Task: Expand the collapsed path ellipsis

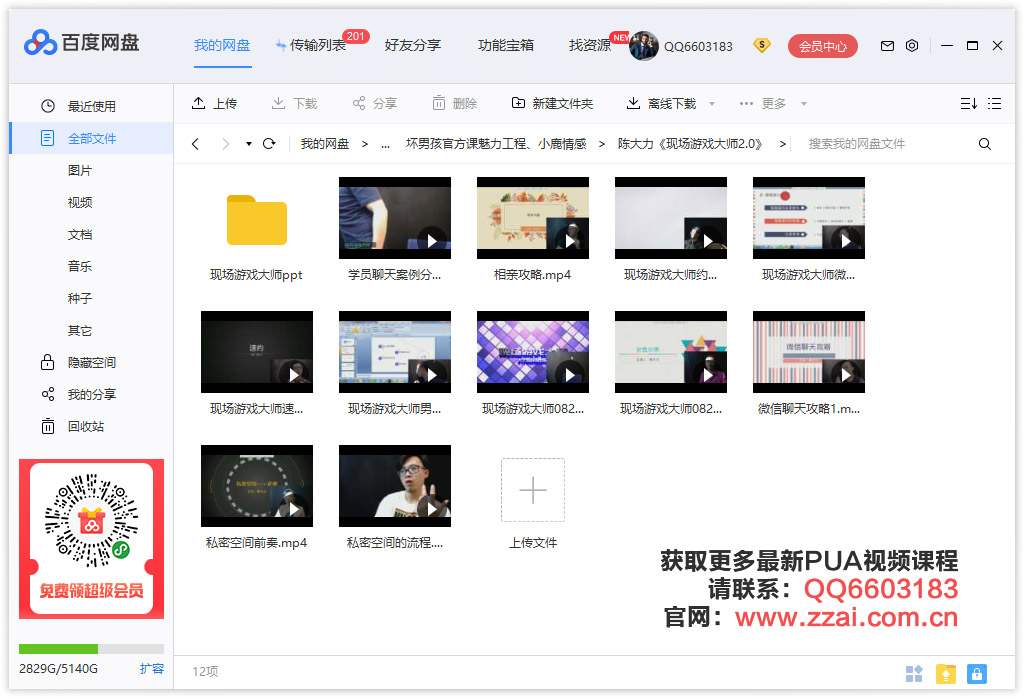Action: click(385, 144)
